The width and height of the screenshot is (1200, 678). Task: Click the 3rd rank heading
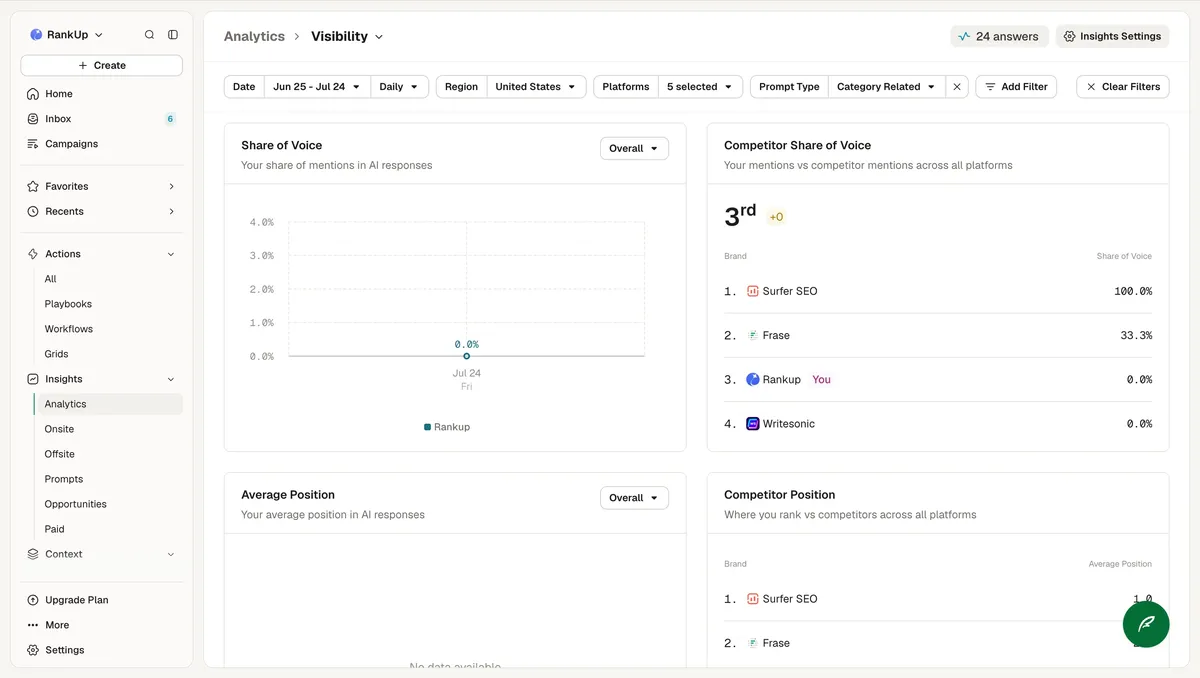740,215
